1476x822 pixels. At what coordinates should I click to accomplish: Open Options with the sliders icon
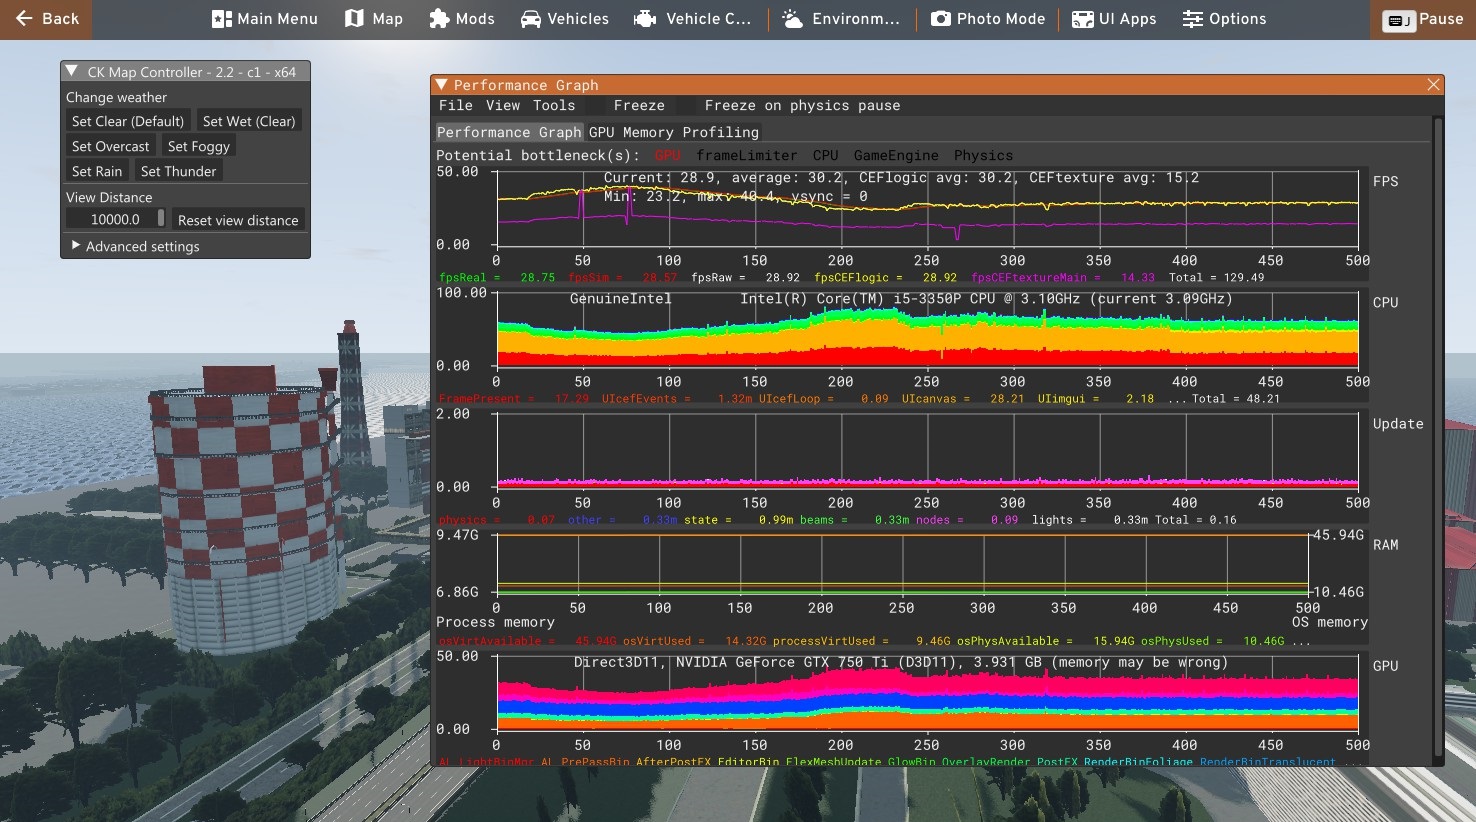click(x=1192, y=19)
